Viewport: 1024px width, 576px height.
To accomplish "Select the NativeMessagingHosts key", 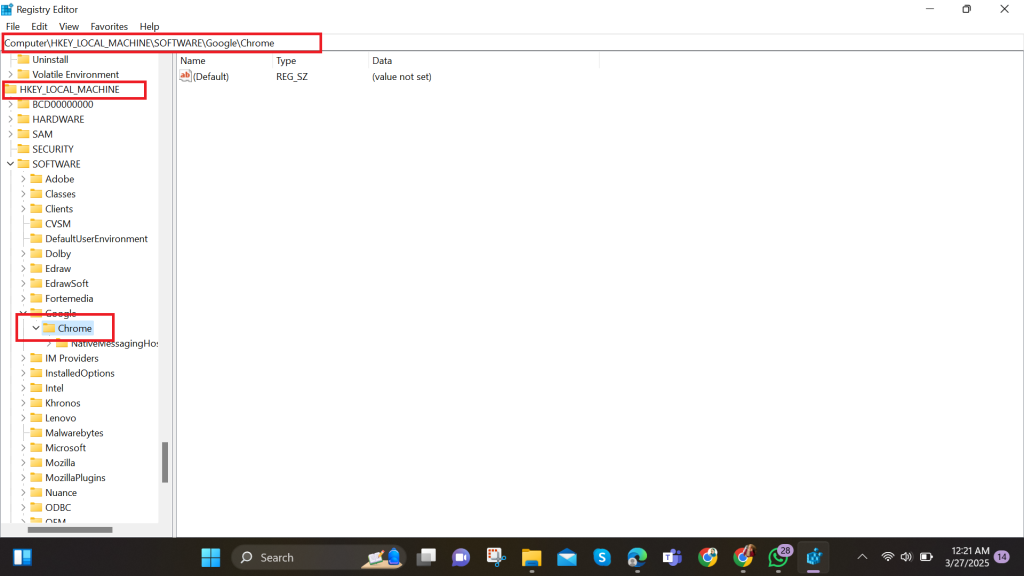I will pos(114,344).
